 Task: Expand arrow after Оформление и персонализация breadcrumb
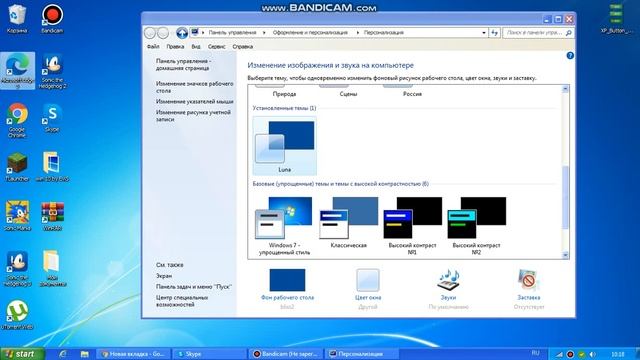pos(358,33)
